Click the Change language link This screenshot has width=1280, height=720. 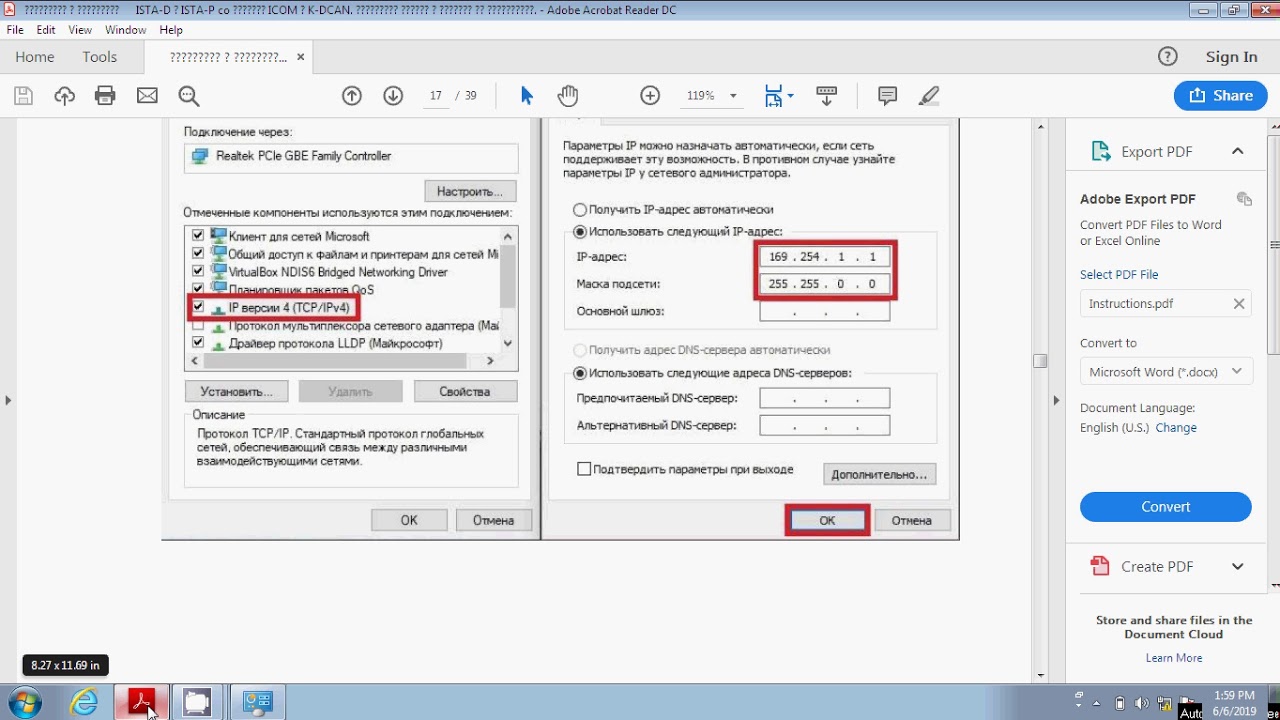[x=1176, y=428]
